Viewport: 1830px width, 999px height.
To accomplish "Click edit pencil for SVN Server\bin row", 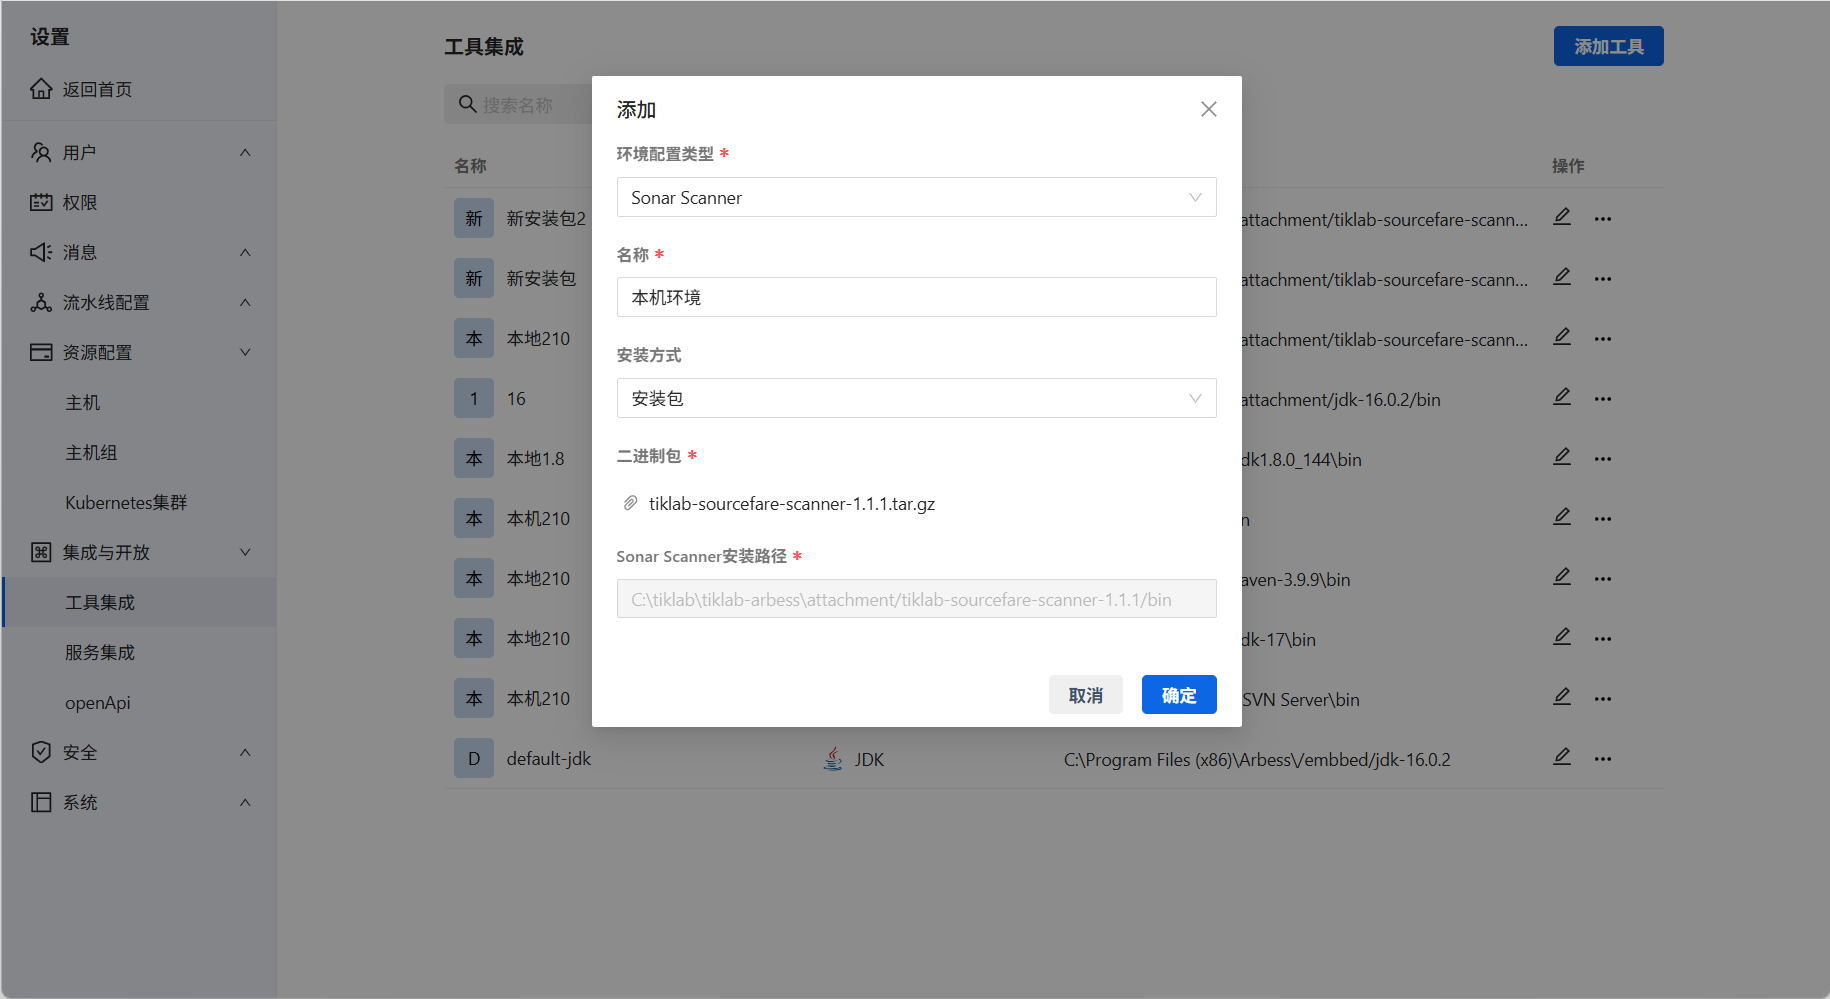I will pos(1562,697).
